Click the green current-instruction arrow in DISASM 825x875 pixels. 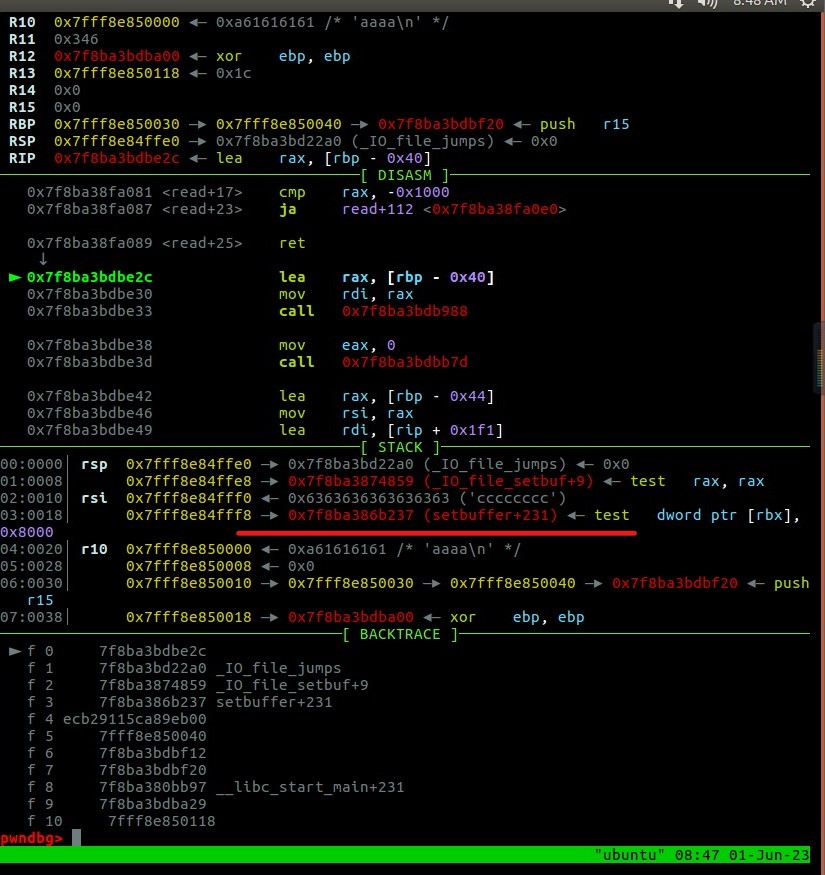(x=14, y=277)
